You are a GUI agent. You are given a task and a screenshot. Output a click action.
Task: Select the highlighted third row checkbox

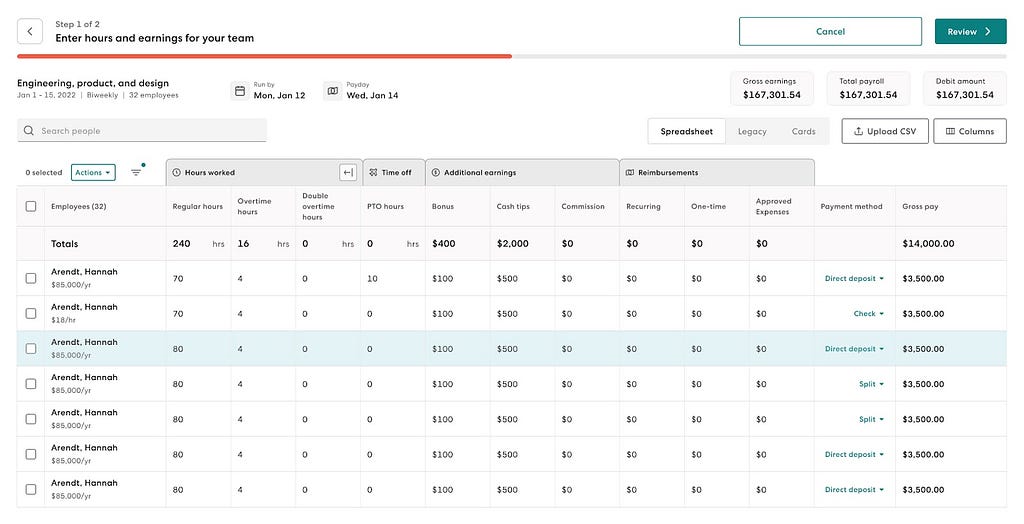pos(31,349)
